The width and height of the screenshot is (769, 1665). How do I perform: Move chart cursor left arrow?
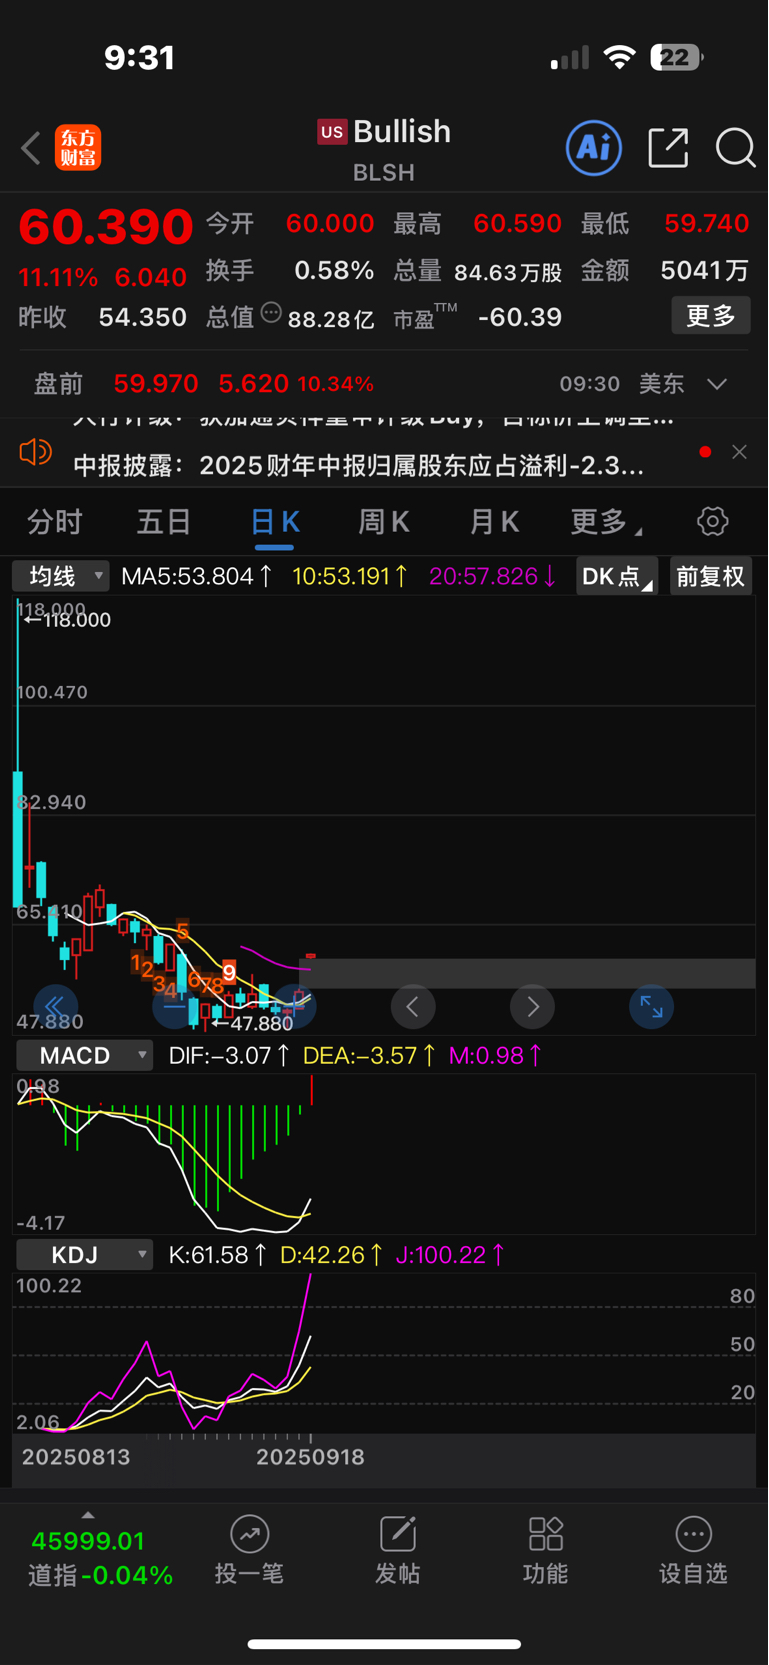click(x=413, y=1007)
